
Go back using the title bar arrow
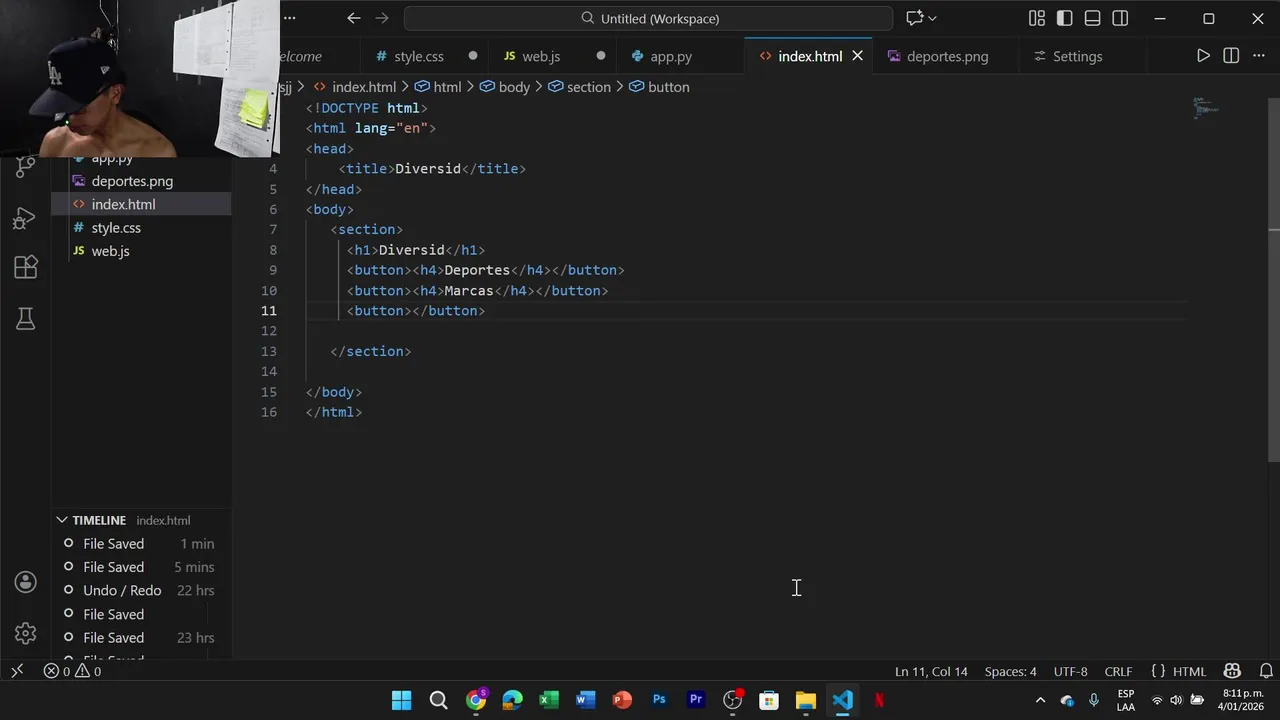point(353,18)
